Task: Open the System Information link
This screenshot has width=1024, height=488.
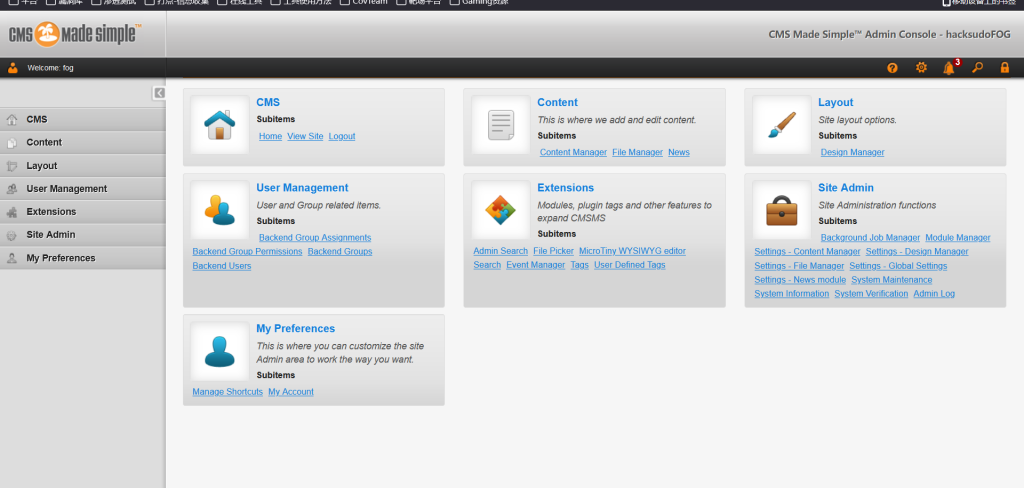Action: point(792,294)
